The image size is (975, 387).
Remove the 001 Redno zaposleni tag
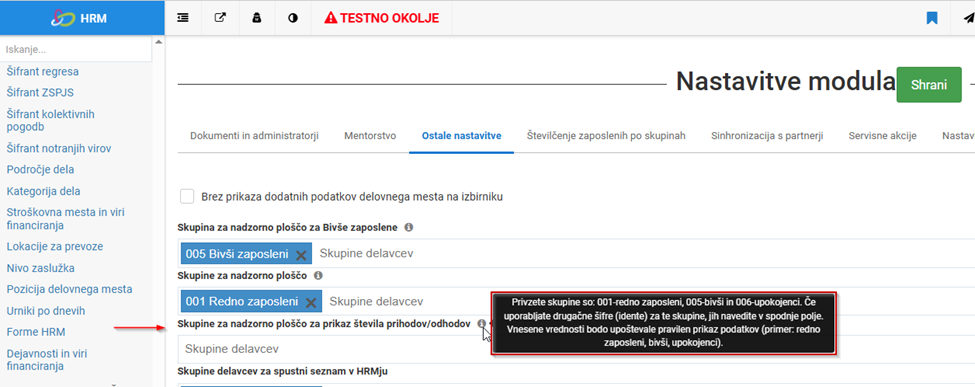click(311, 302)
